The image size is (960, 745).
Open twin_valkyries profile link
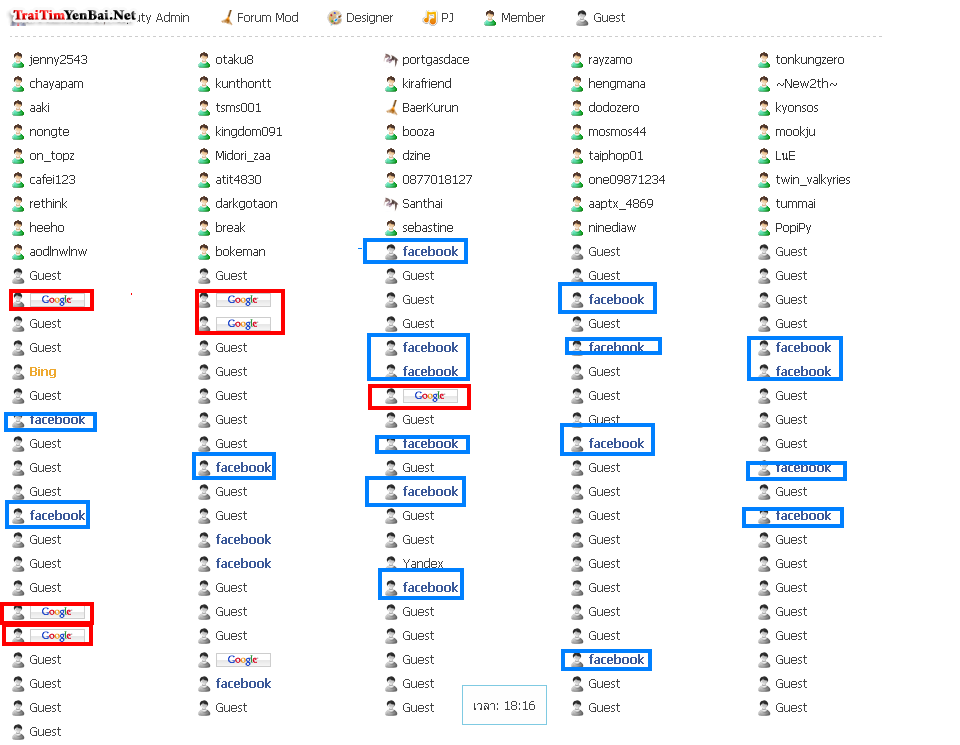click(x=813, y=179)
